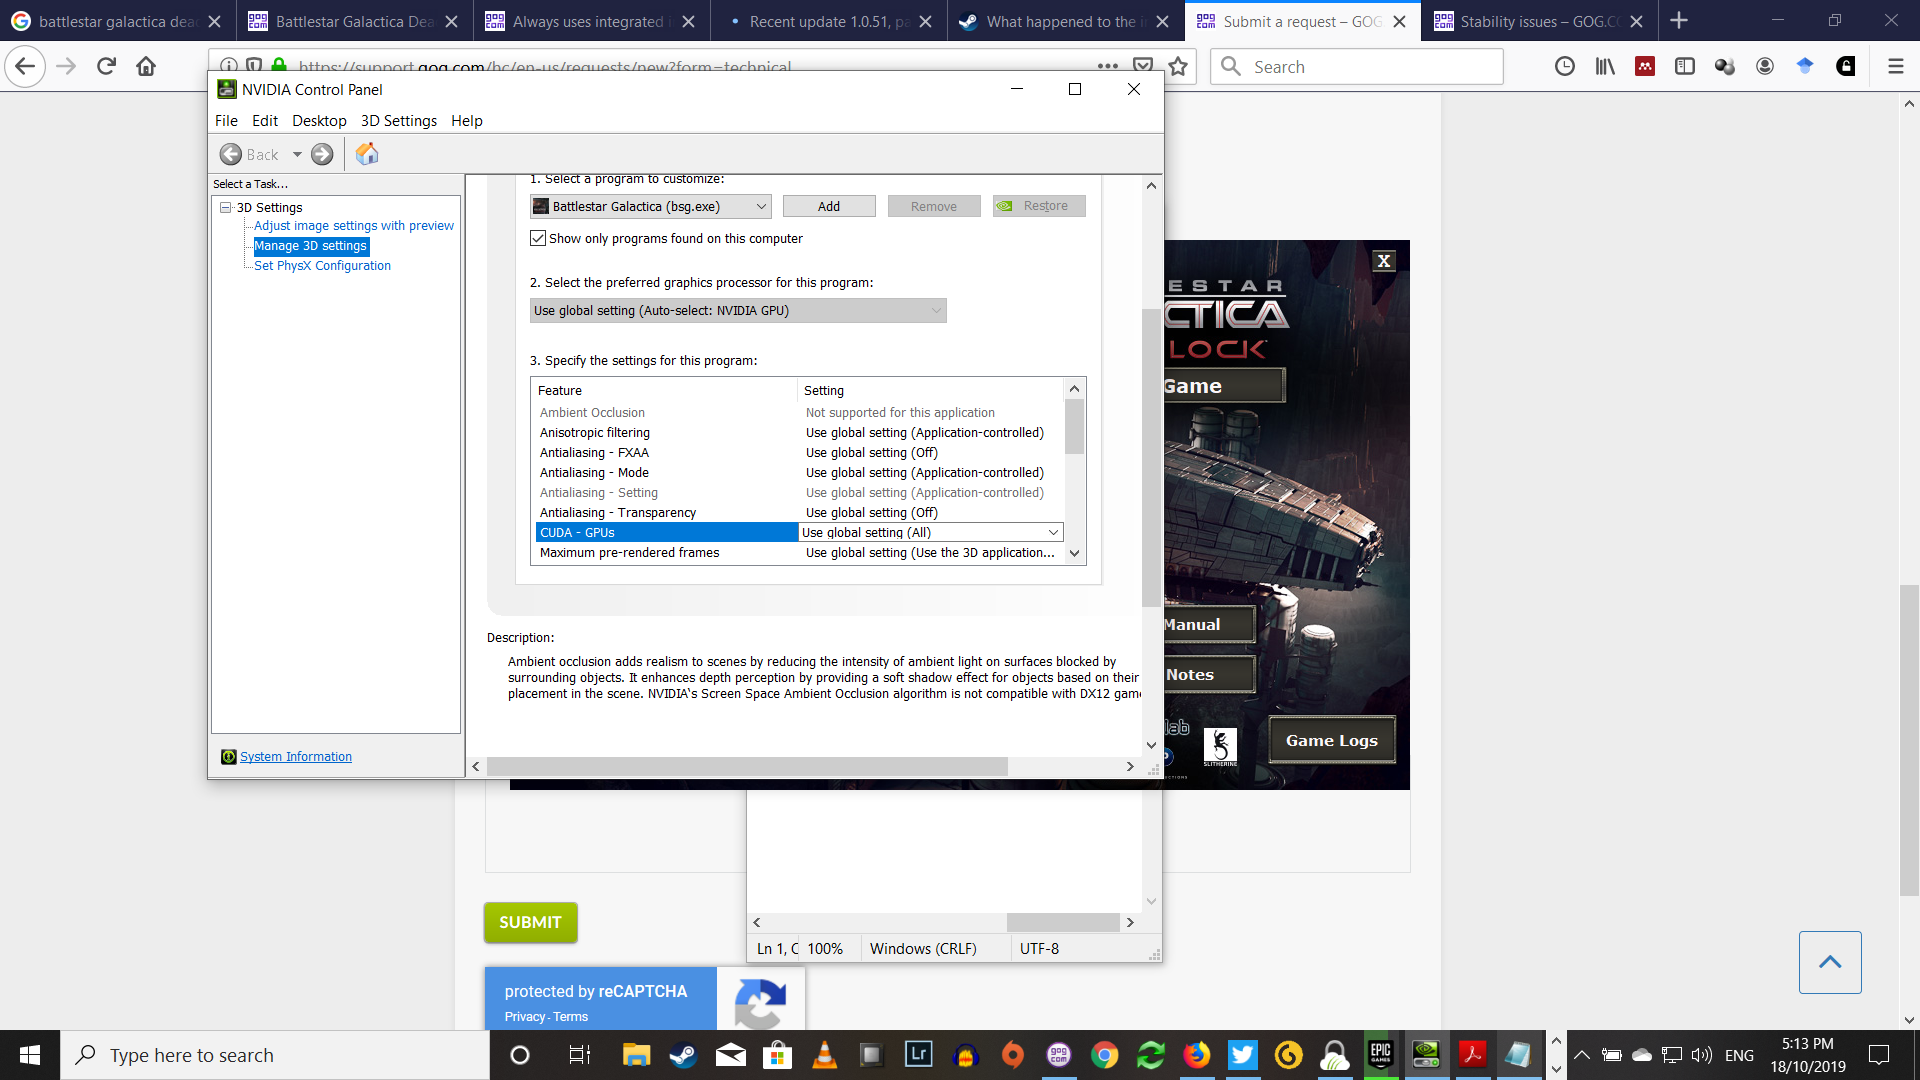Open a new browser tab
1920x1080 pixels.
tap(1679, 21)
